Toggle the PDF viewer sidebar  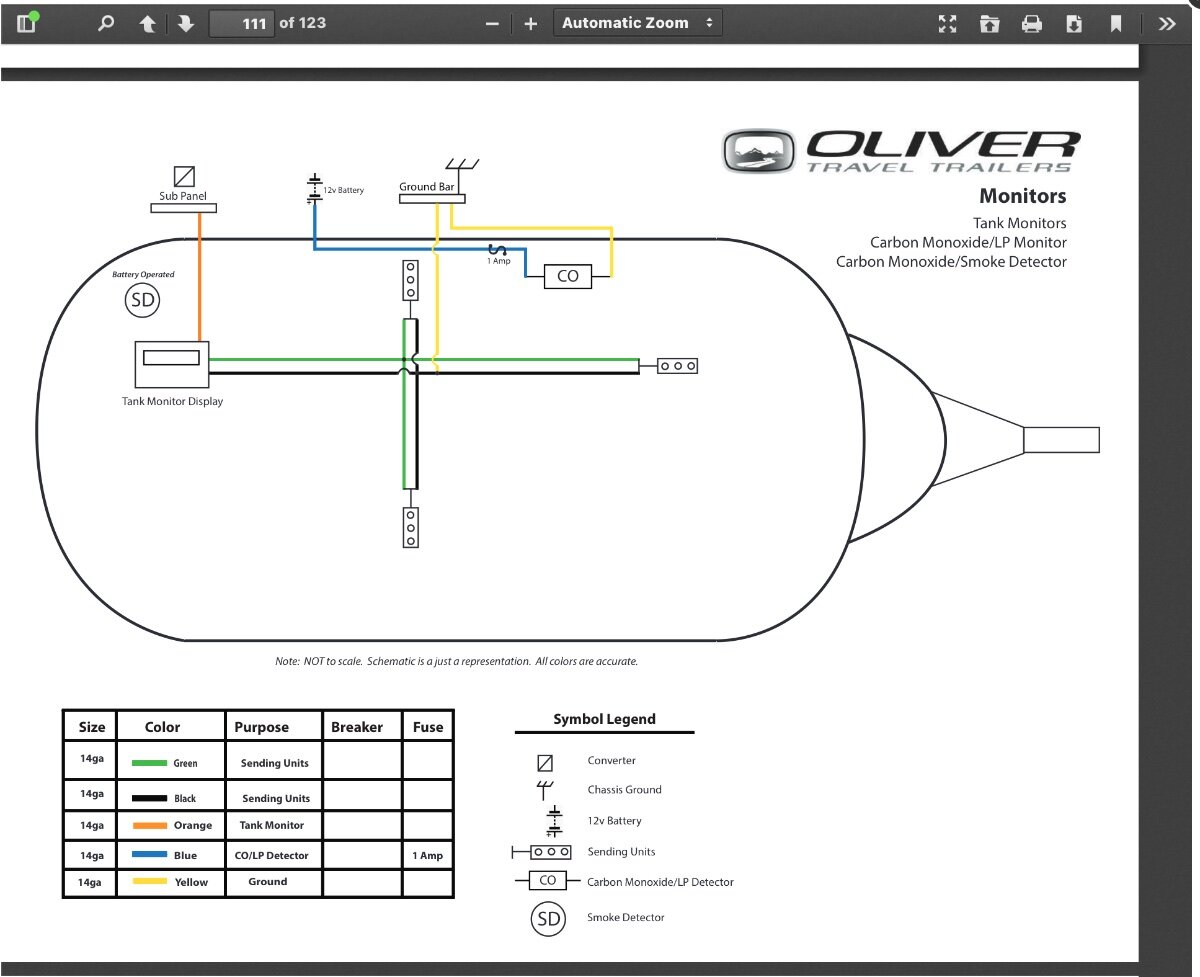[27, 23]
